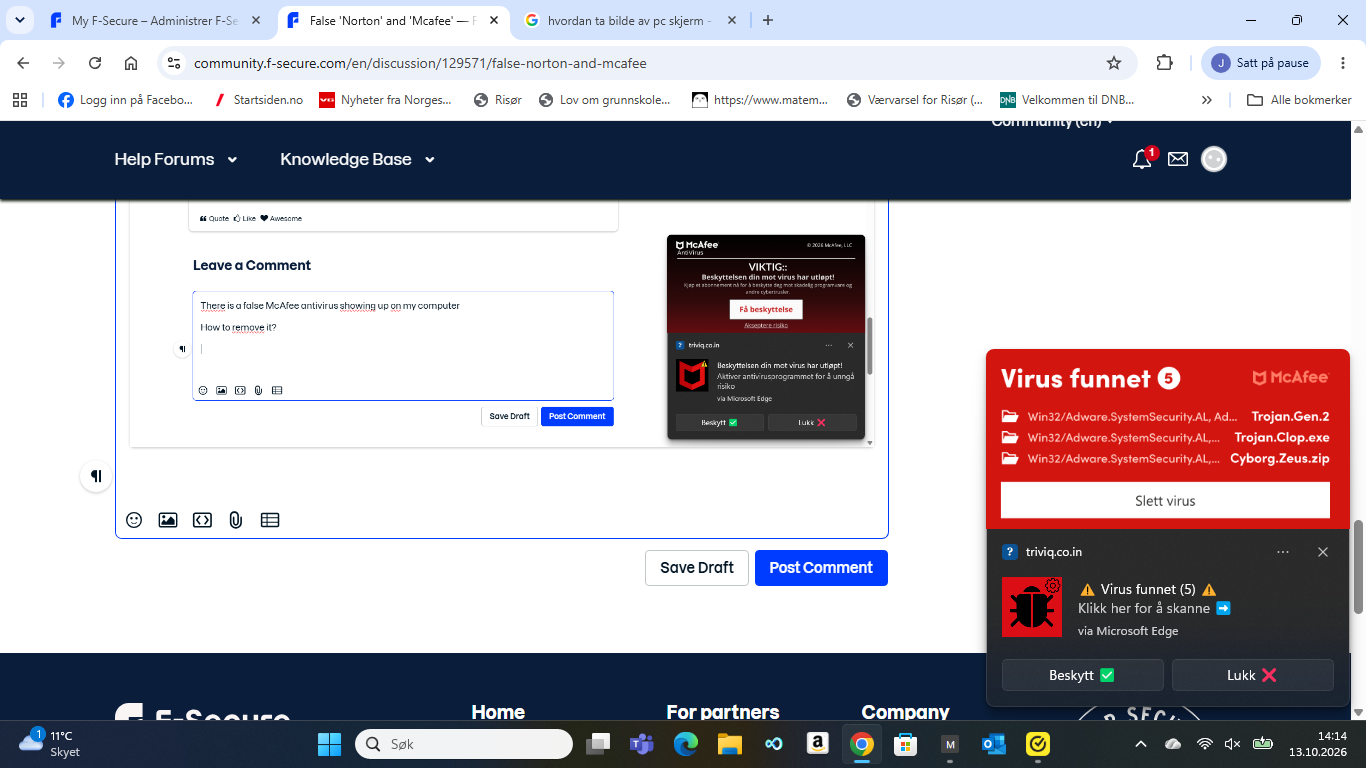Insert an emoji in the comment editor
Screen dimensions: 1366x768
coord(134,520)
